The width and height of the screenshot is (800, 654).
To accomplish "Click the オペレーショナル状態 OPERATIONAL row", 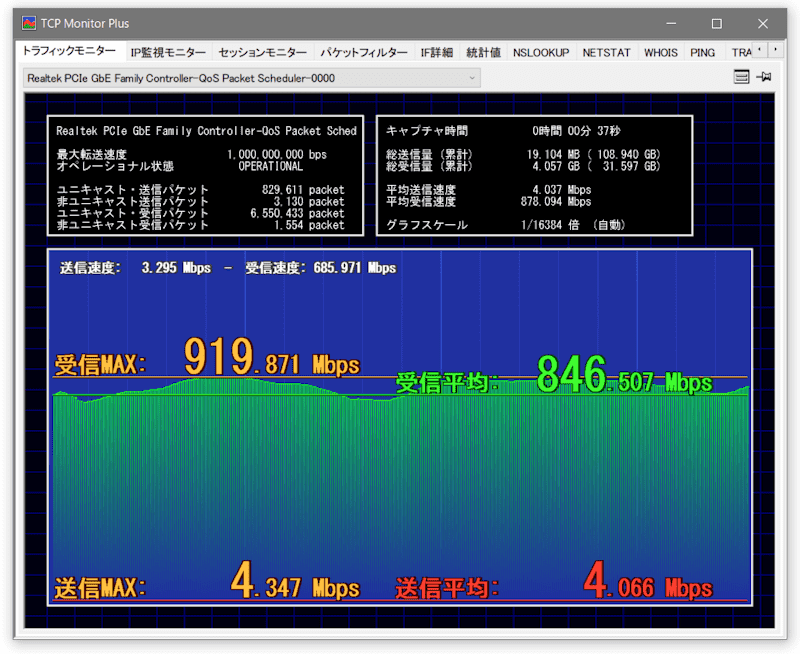I will point(180,166).
